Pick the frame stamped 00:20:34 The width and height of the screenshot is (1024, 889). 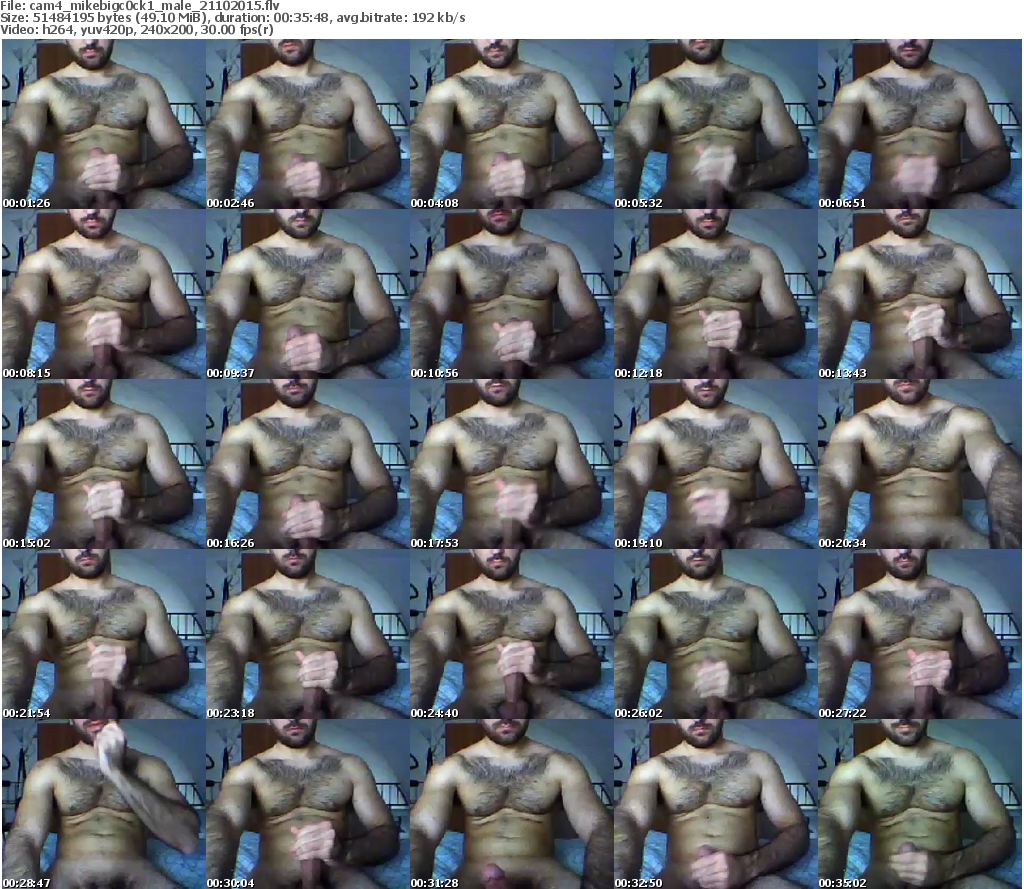(x=920, y=464)
